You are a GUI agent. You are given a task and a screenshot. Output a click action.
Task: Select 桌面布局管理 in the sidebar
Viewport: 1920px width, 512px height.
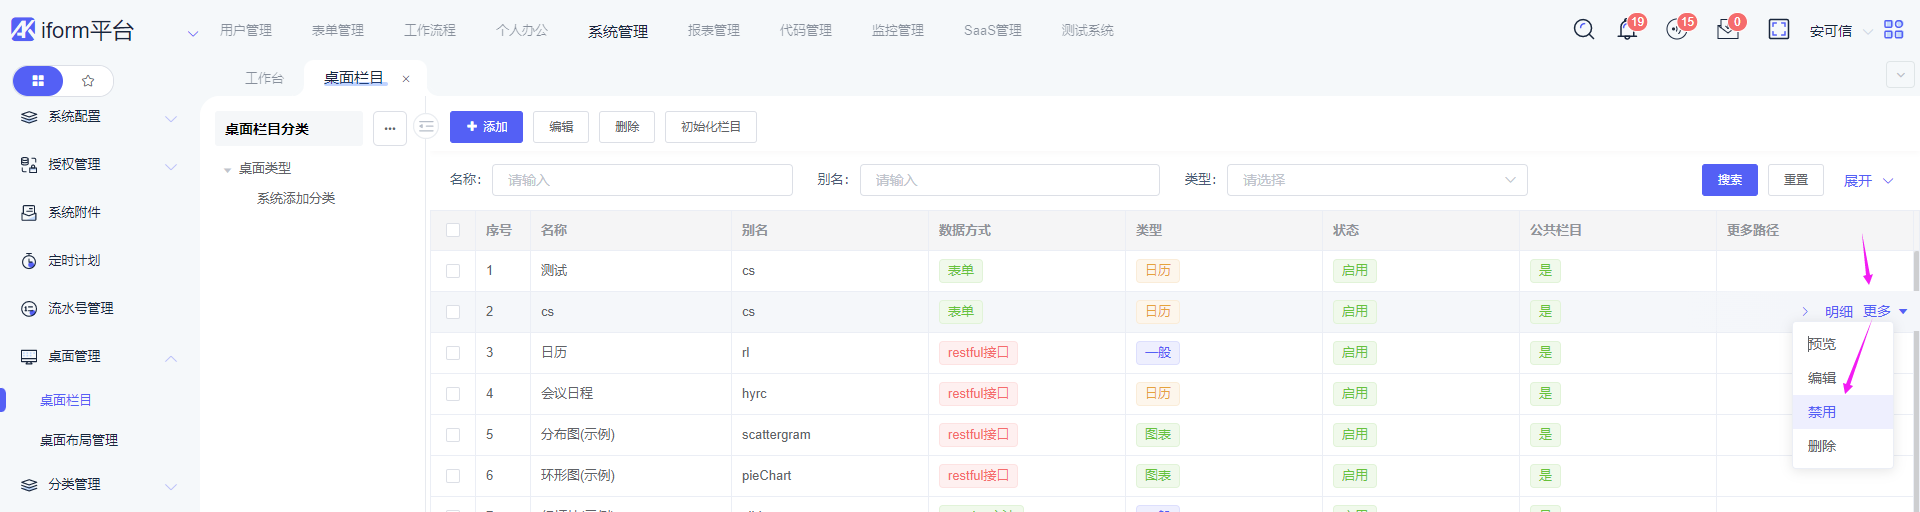tap(79, 440)
